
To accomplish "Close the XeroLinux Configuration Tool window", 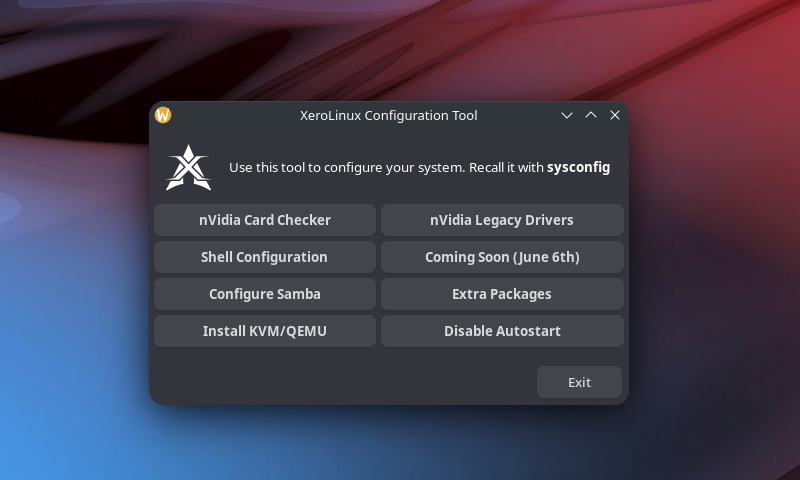I will pyautogui.click(x=615, y=115).
